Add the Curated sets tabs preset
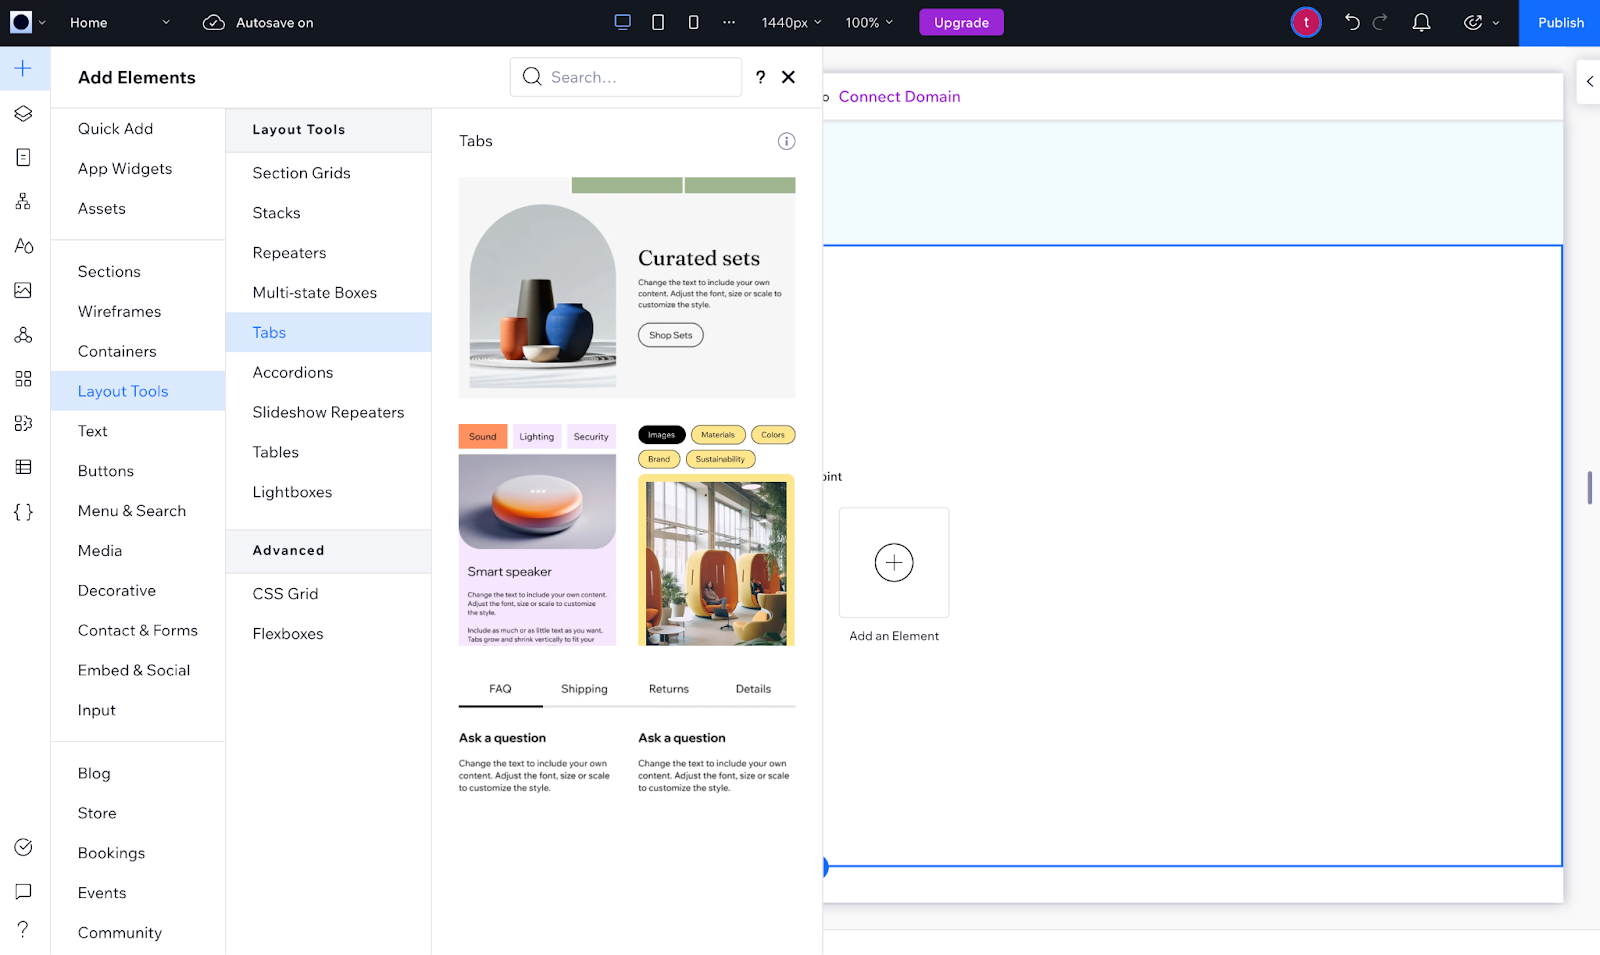1600x955 pixels. [627, 288]
